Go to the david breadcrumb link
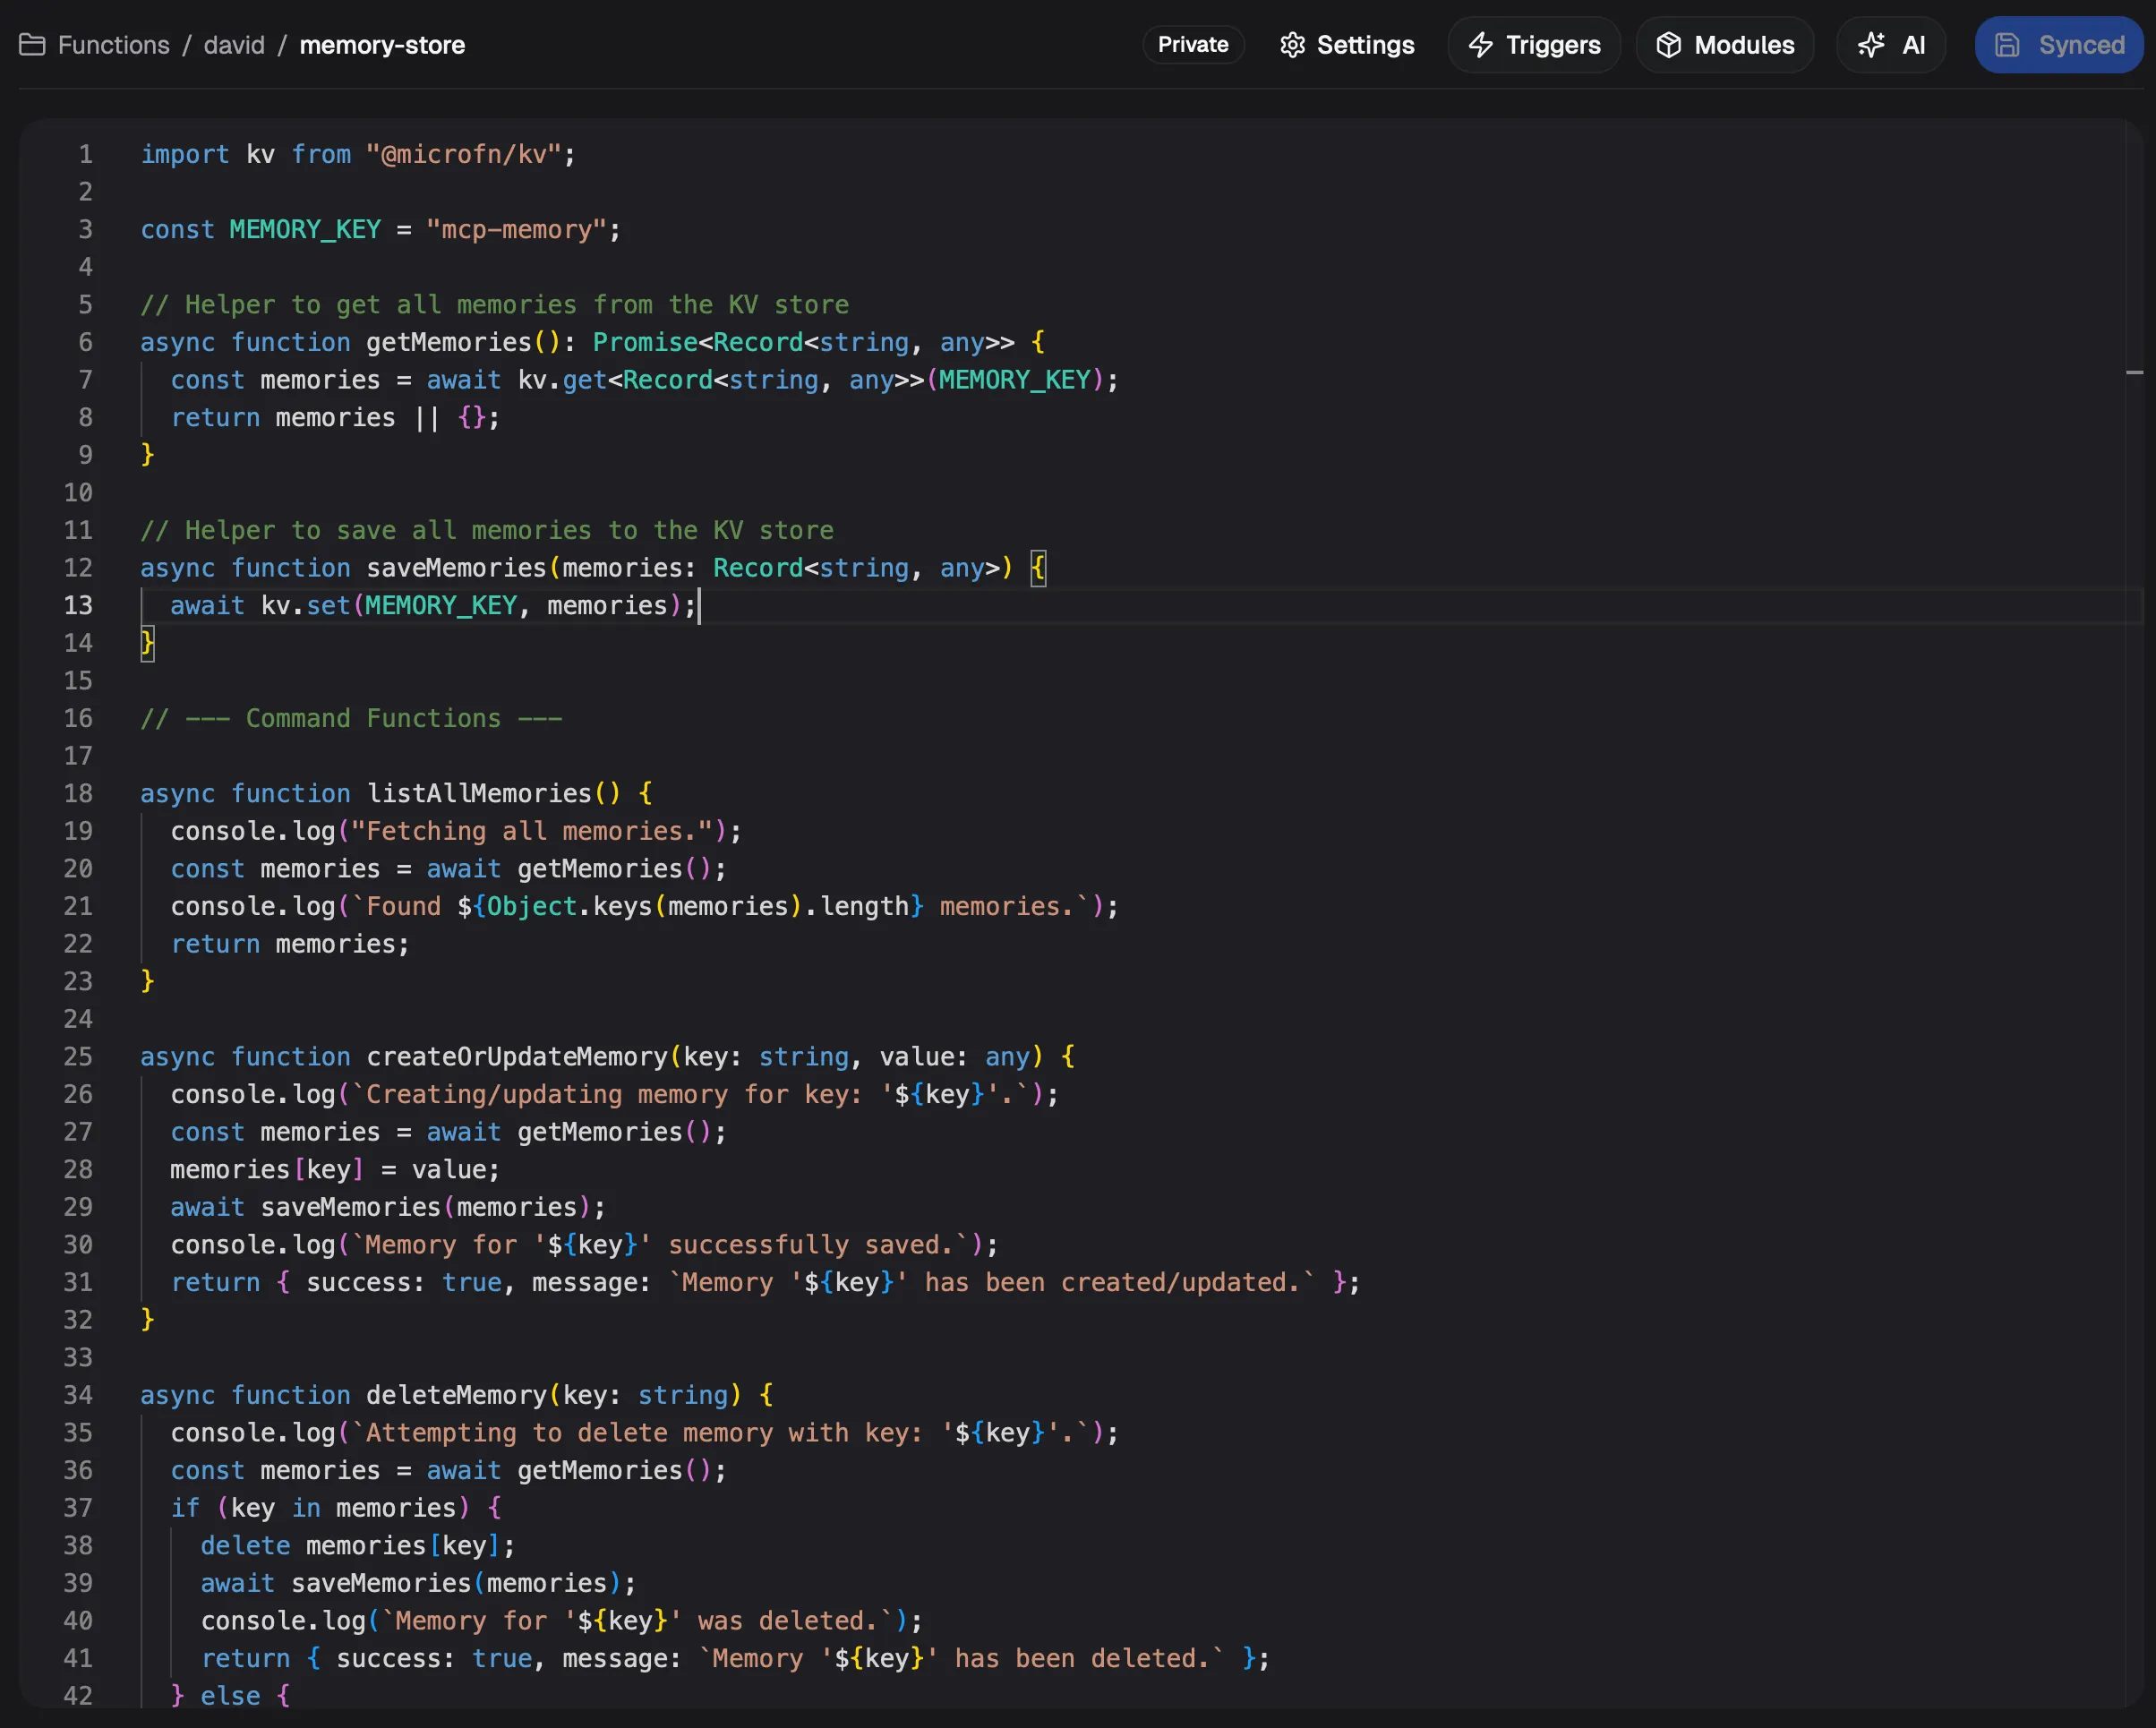 coord(234,45)
